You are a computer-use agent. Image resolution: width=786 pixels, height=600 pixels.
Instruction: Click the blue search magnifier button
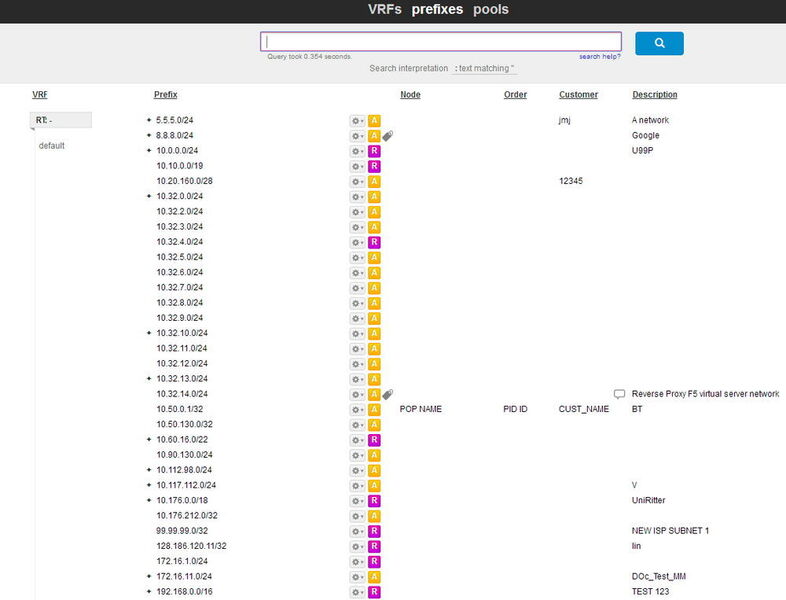click(x=659, y=43)
